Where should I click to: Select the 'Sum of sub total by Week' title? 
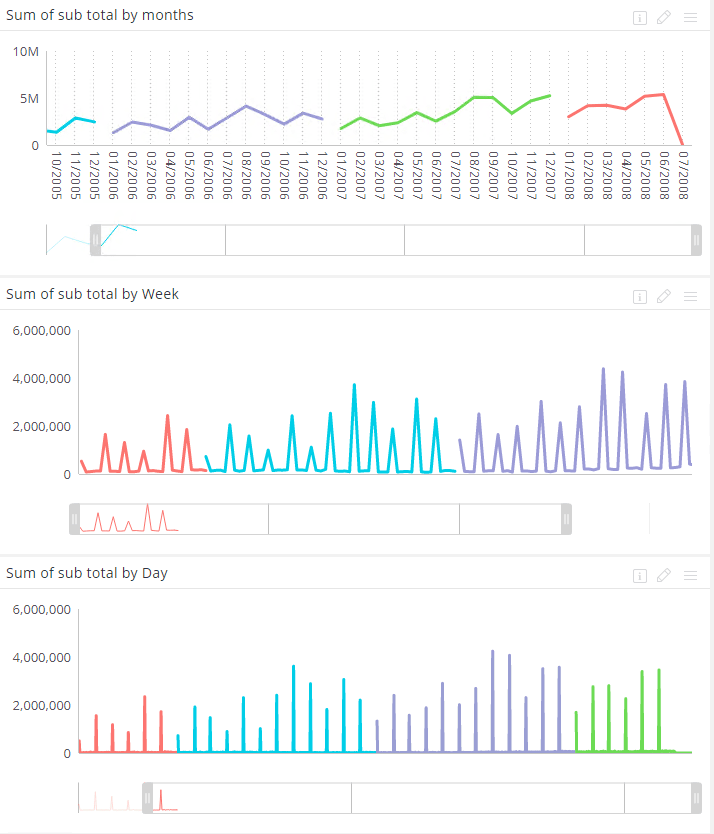[92, 294]
